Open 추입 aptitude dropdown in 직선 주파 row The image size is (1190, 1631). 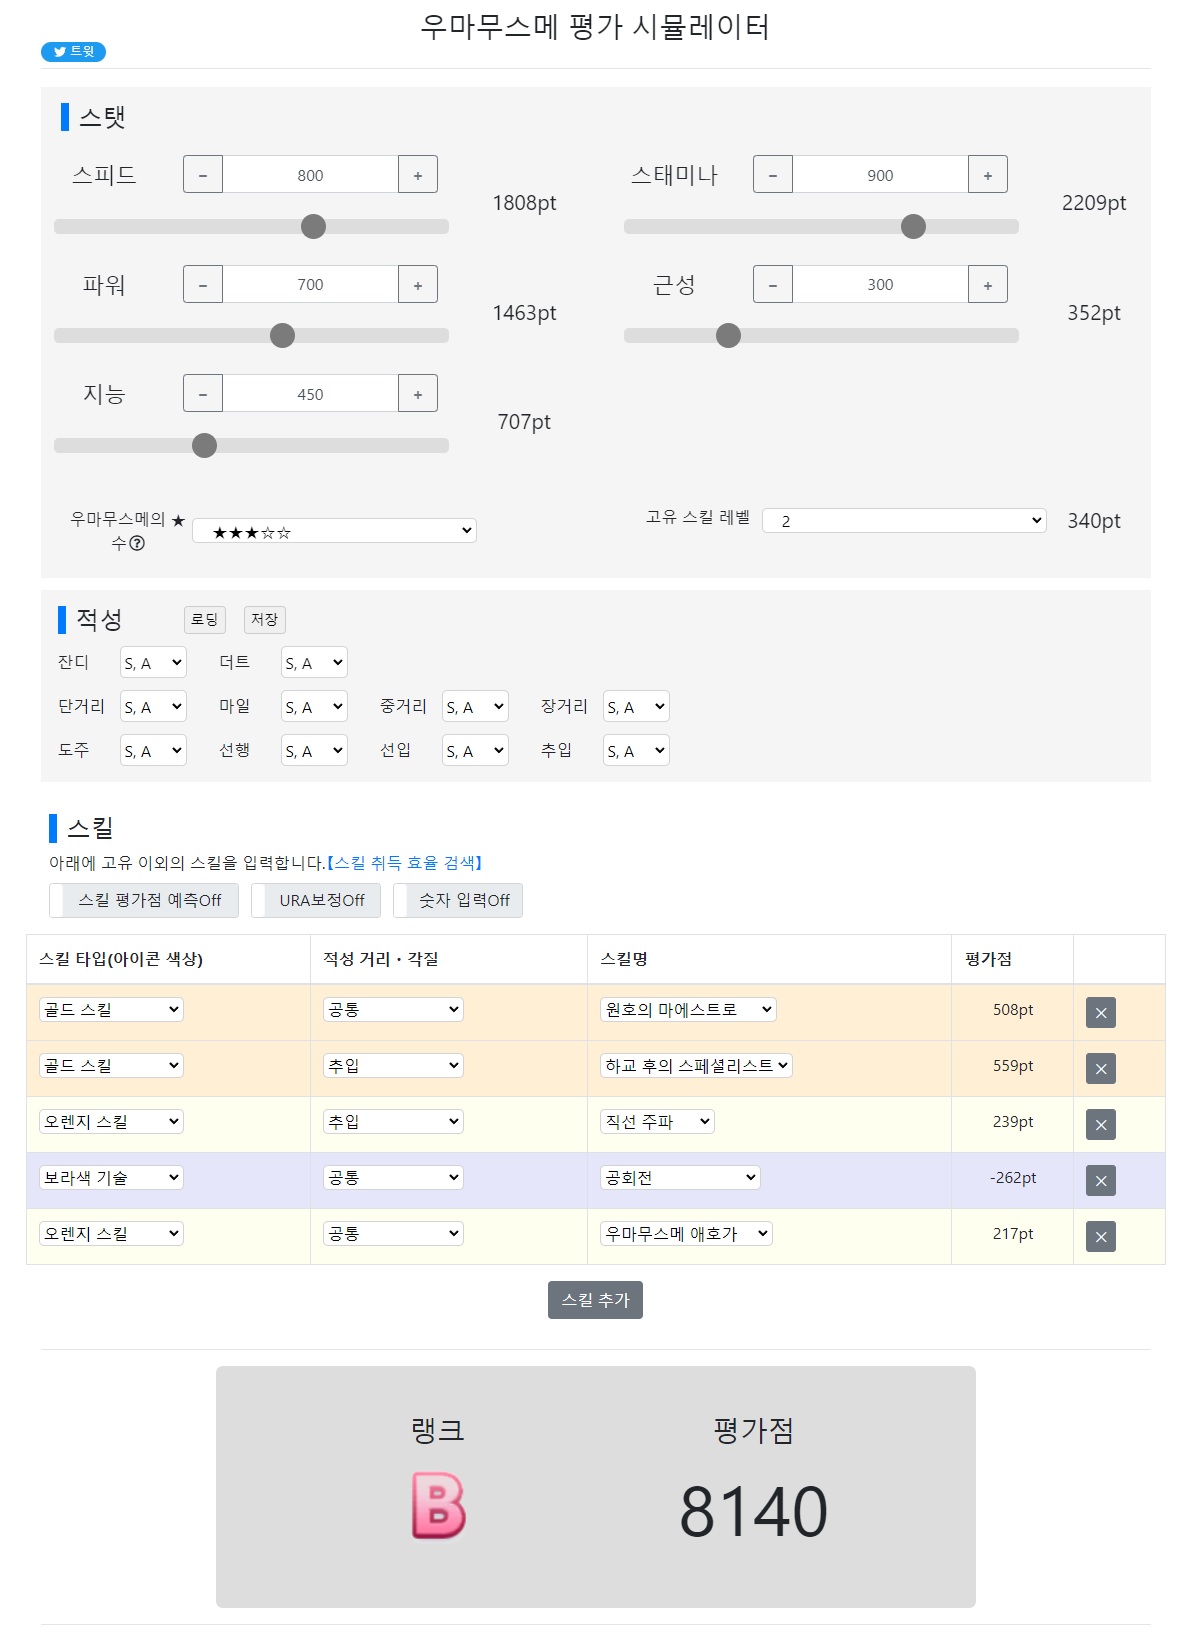393,1121
